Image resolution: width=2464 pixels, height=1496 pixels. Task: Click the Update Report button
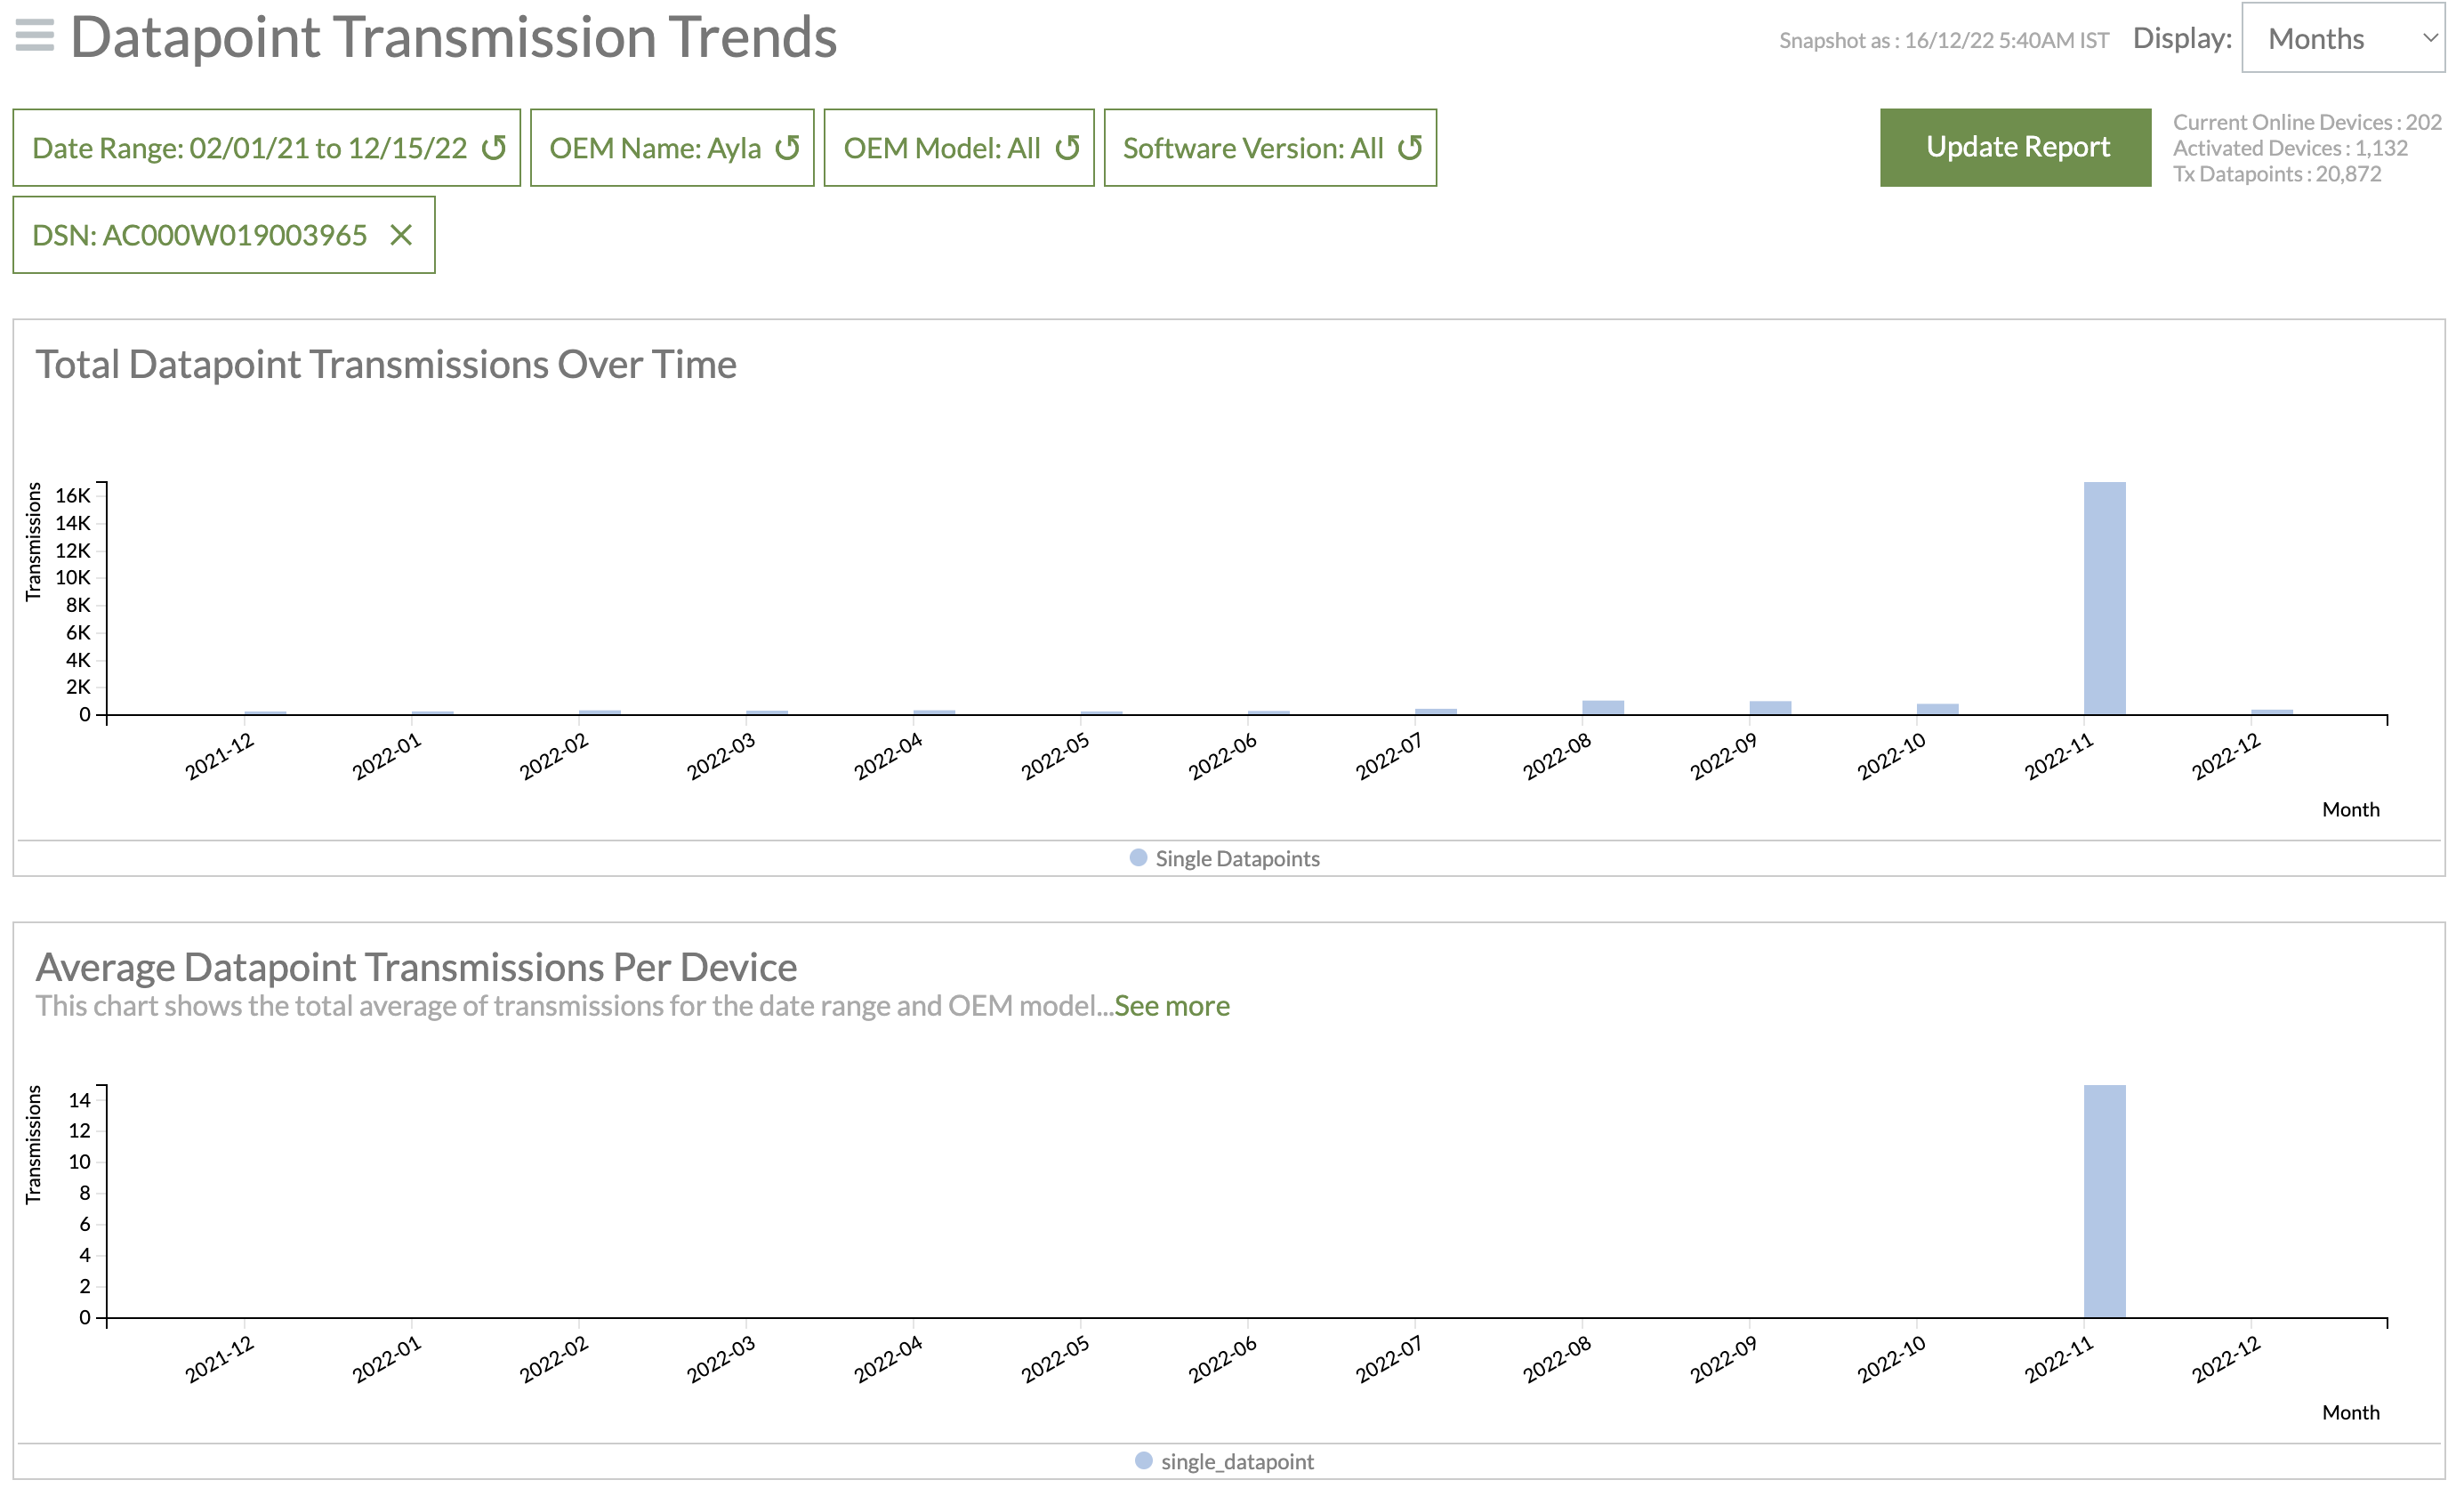coord(2015,147)
